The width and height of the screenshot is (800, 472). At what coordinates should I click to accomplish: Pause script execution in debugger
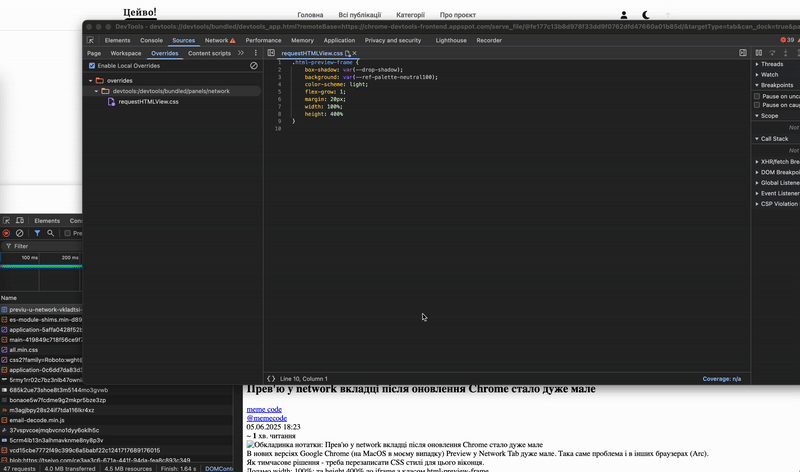click(x=759, y=52)
